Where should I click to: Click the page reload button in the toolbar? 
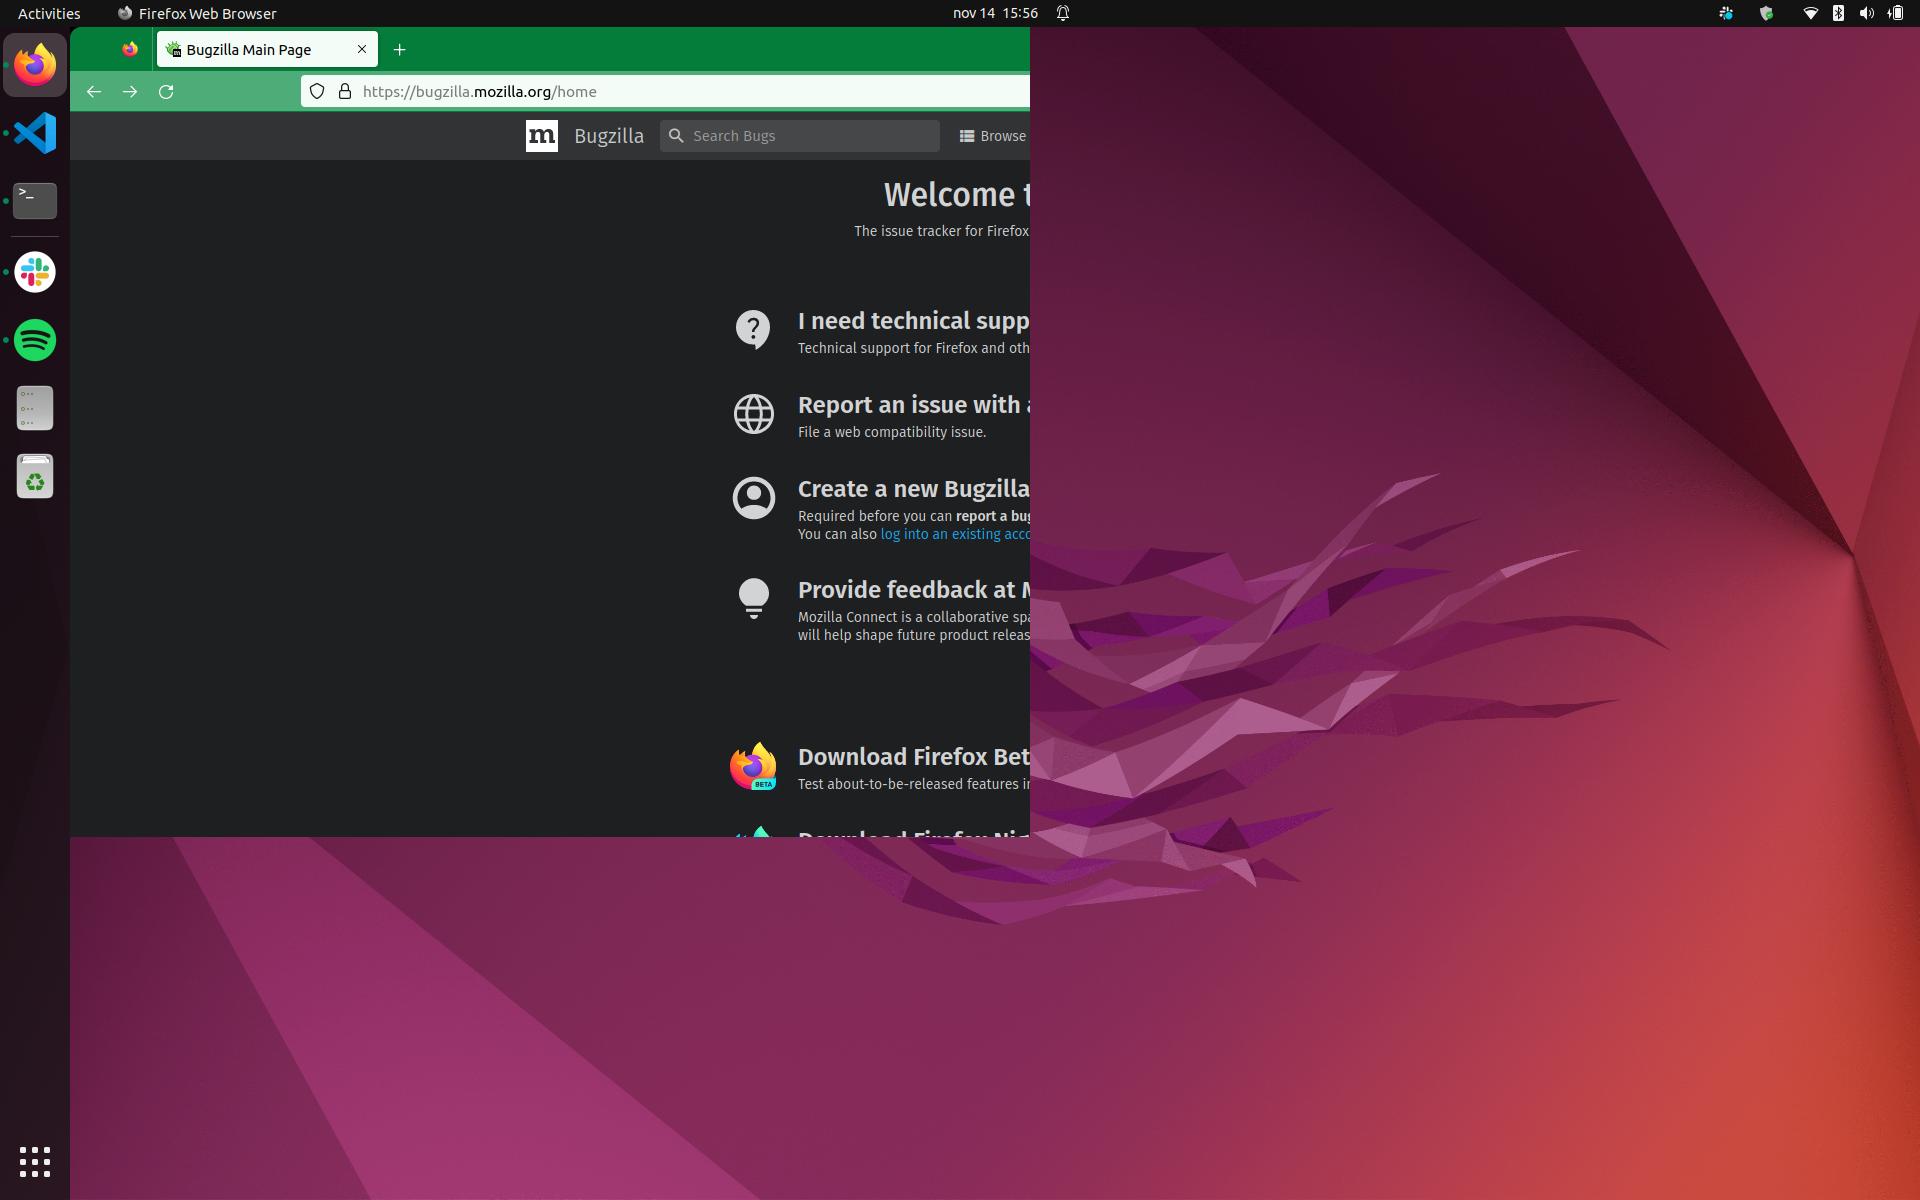click(x=166, y=91)
